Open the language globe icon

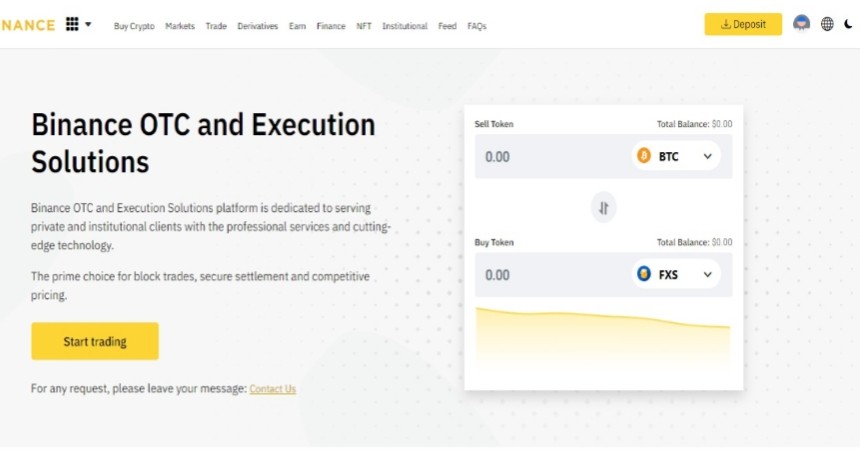click(x=827, y=24)
